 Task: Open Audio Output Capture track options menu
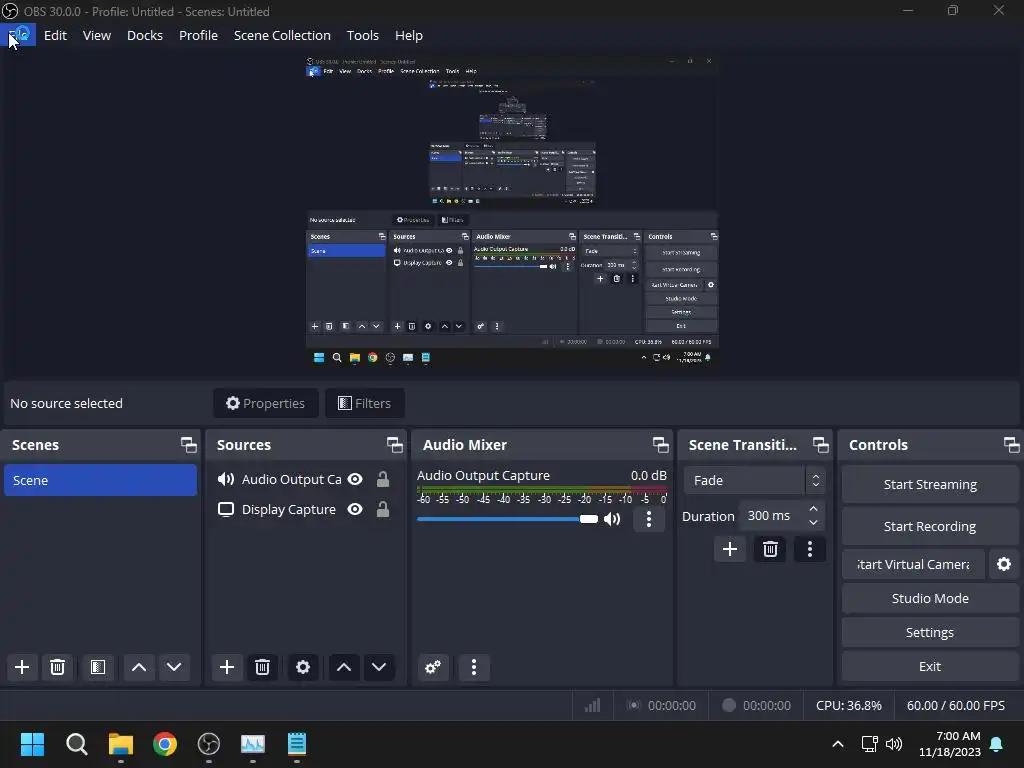pos(648,519)
